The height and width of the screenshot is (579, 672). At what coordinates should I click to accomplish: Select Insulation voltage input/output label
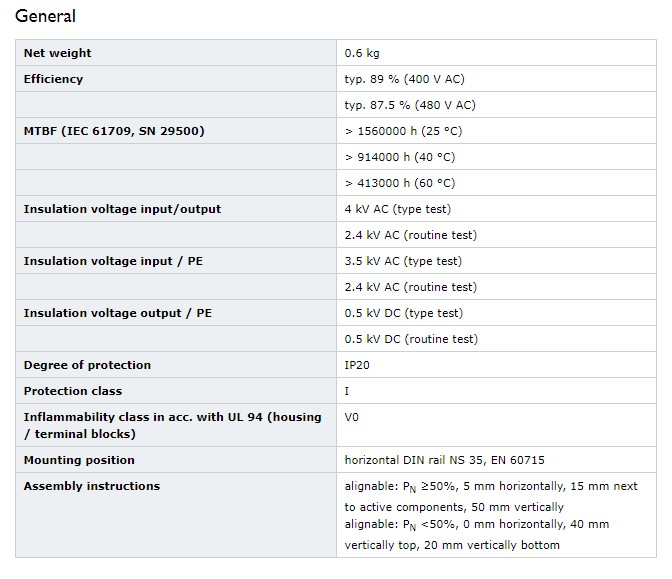pos(122,209)
